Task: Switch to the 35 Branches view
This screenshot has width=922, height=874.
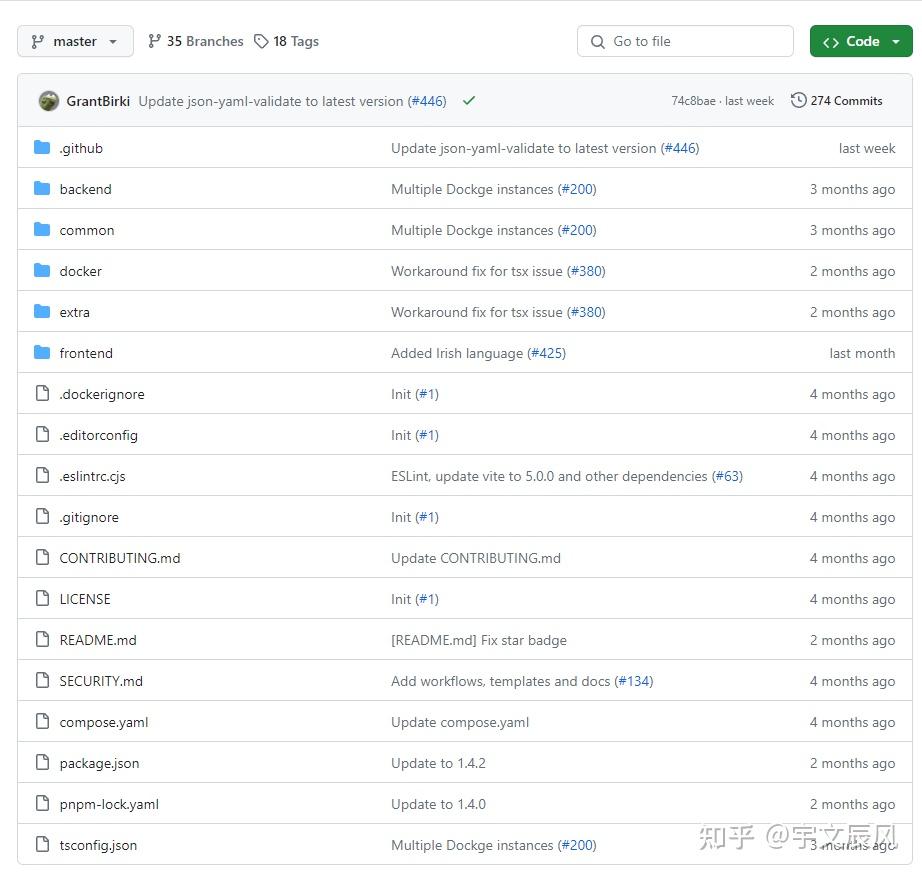Action: (204, 41)
